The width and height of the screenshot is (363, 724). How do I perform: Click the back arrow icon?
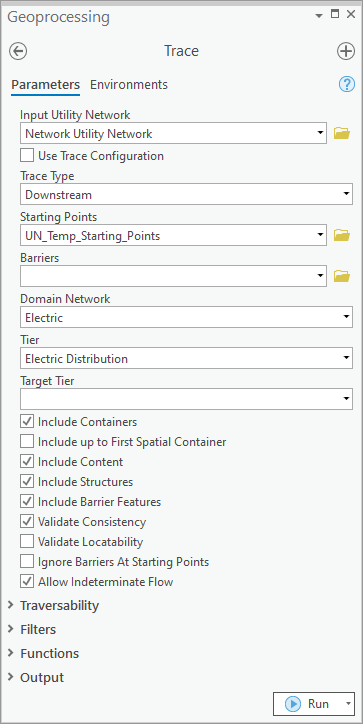[18, 51]
